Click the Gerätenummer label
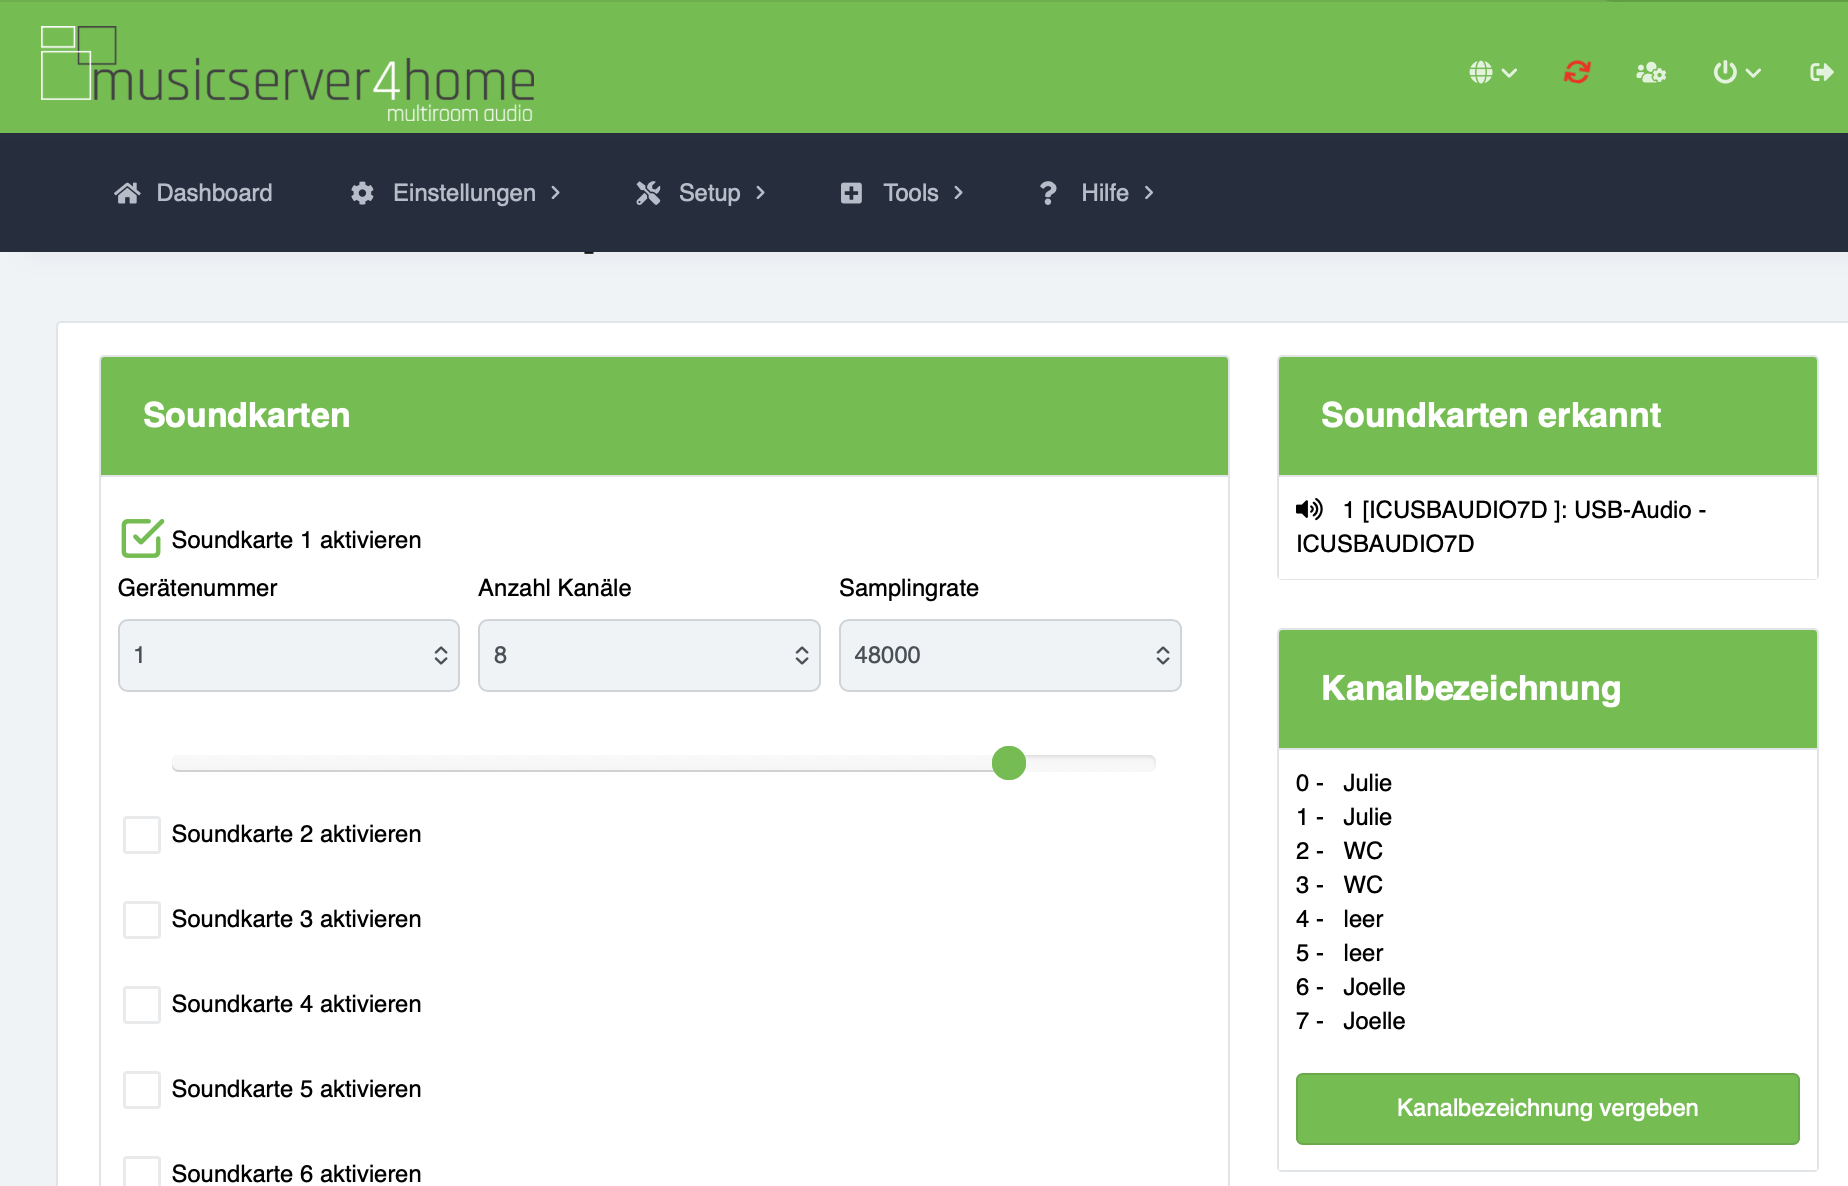 click(198, 588)
